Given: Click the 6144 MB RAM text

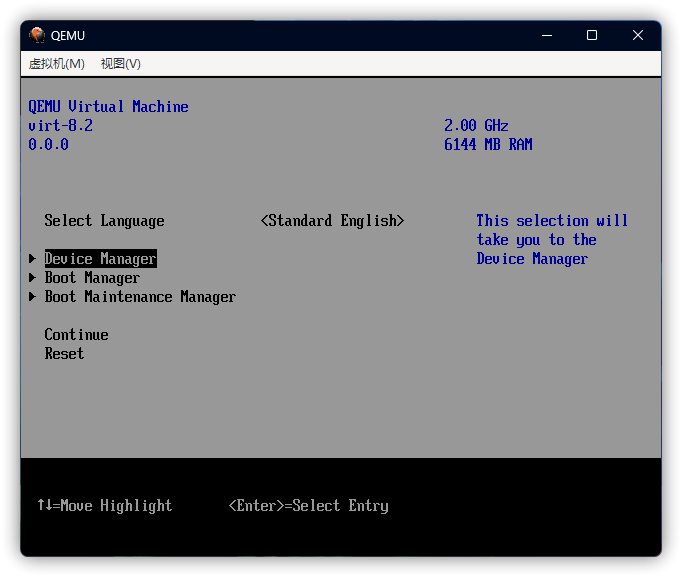Looking at the screenshot, I should (488, 145).
